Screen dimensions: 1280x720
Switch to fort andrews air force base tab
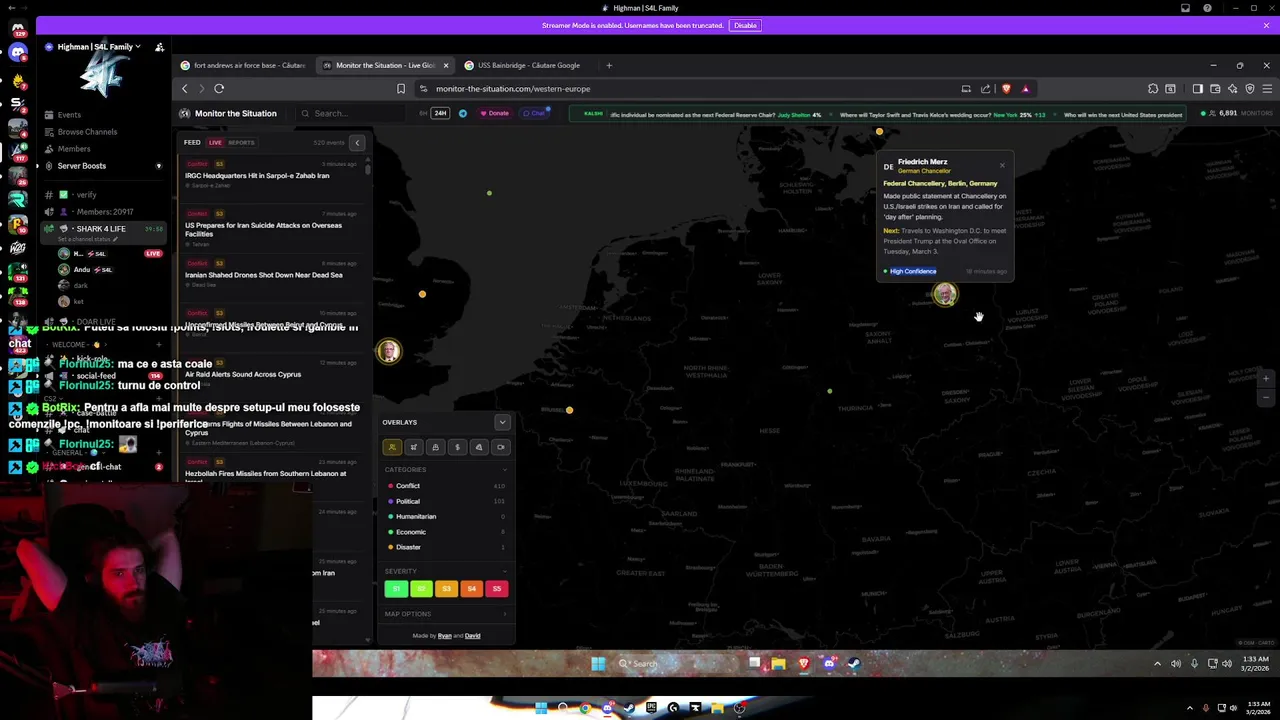243,66
